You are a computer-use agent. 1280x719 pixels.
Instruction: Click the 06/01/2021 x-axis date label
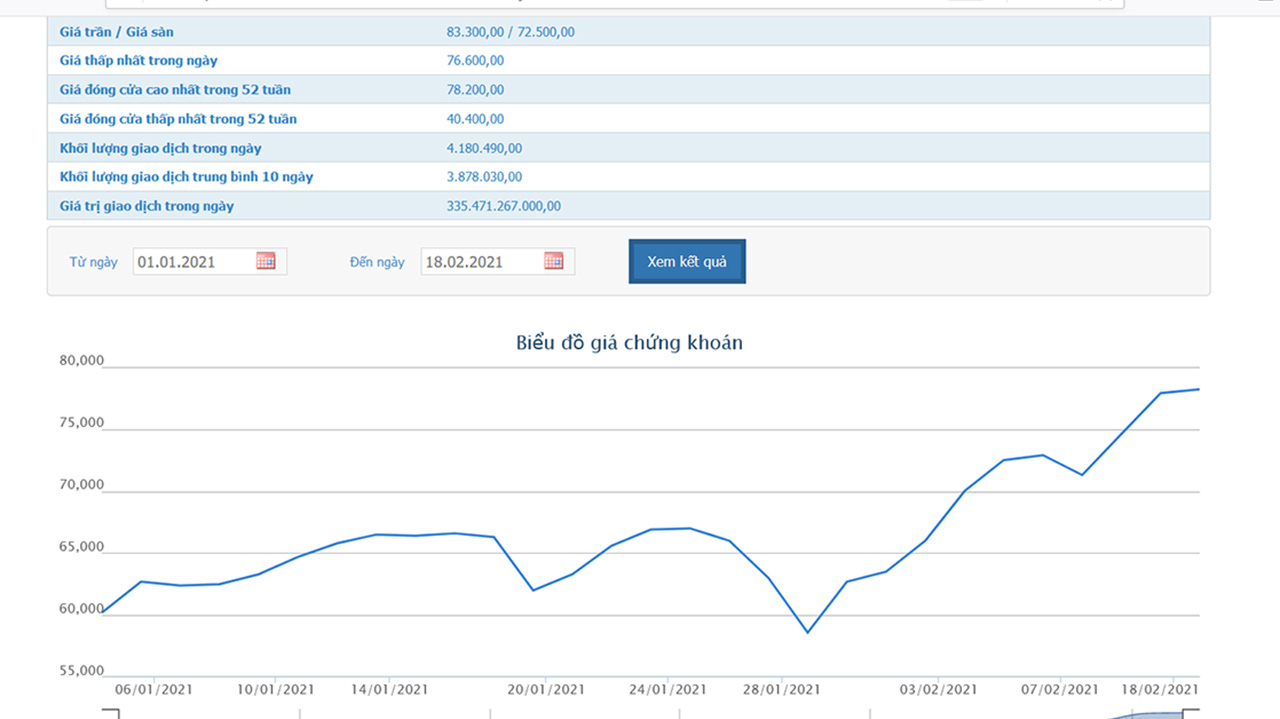click(x=154, y=690)
